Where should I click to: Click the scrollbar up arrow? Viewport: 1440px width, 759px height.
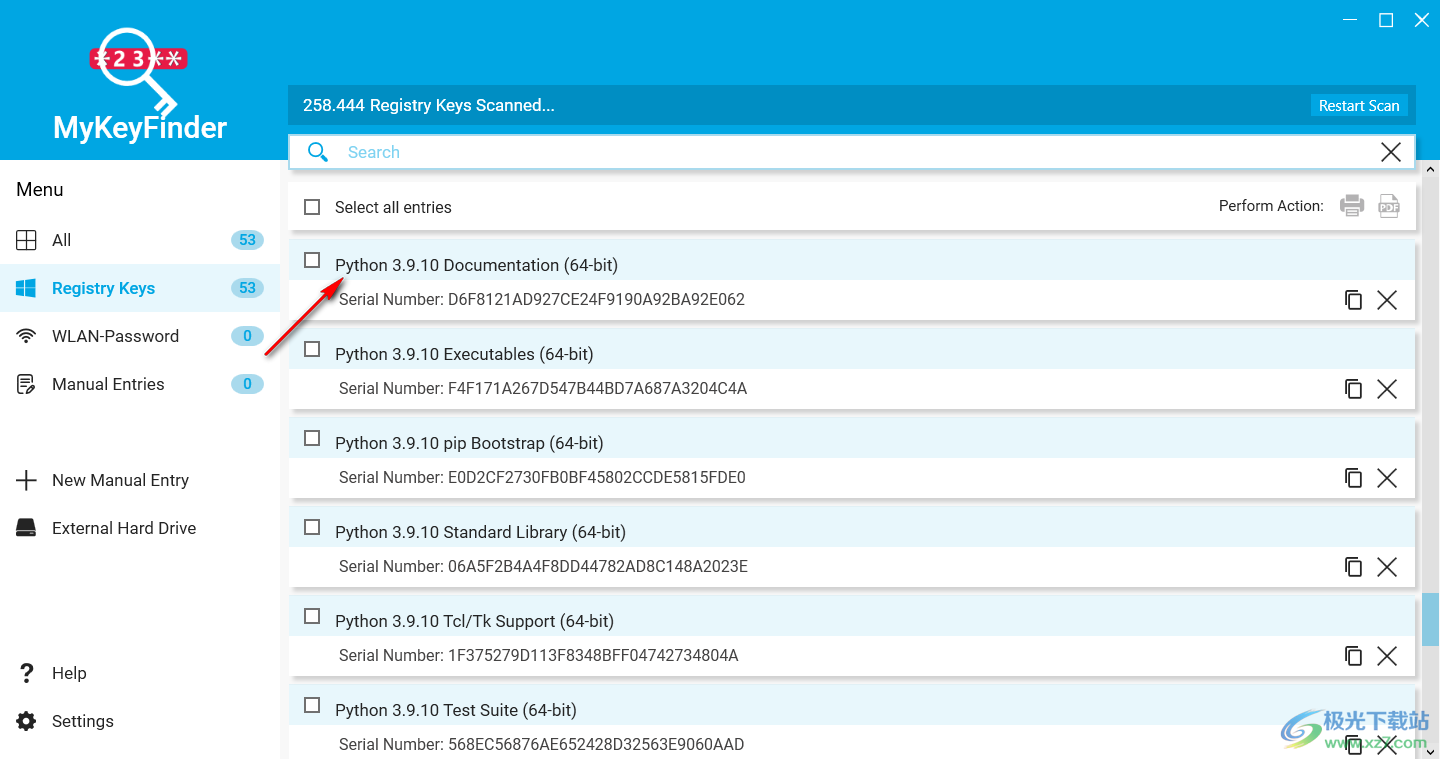coord(1431,167)
